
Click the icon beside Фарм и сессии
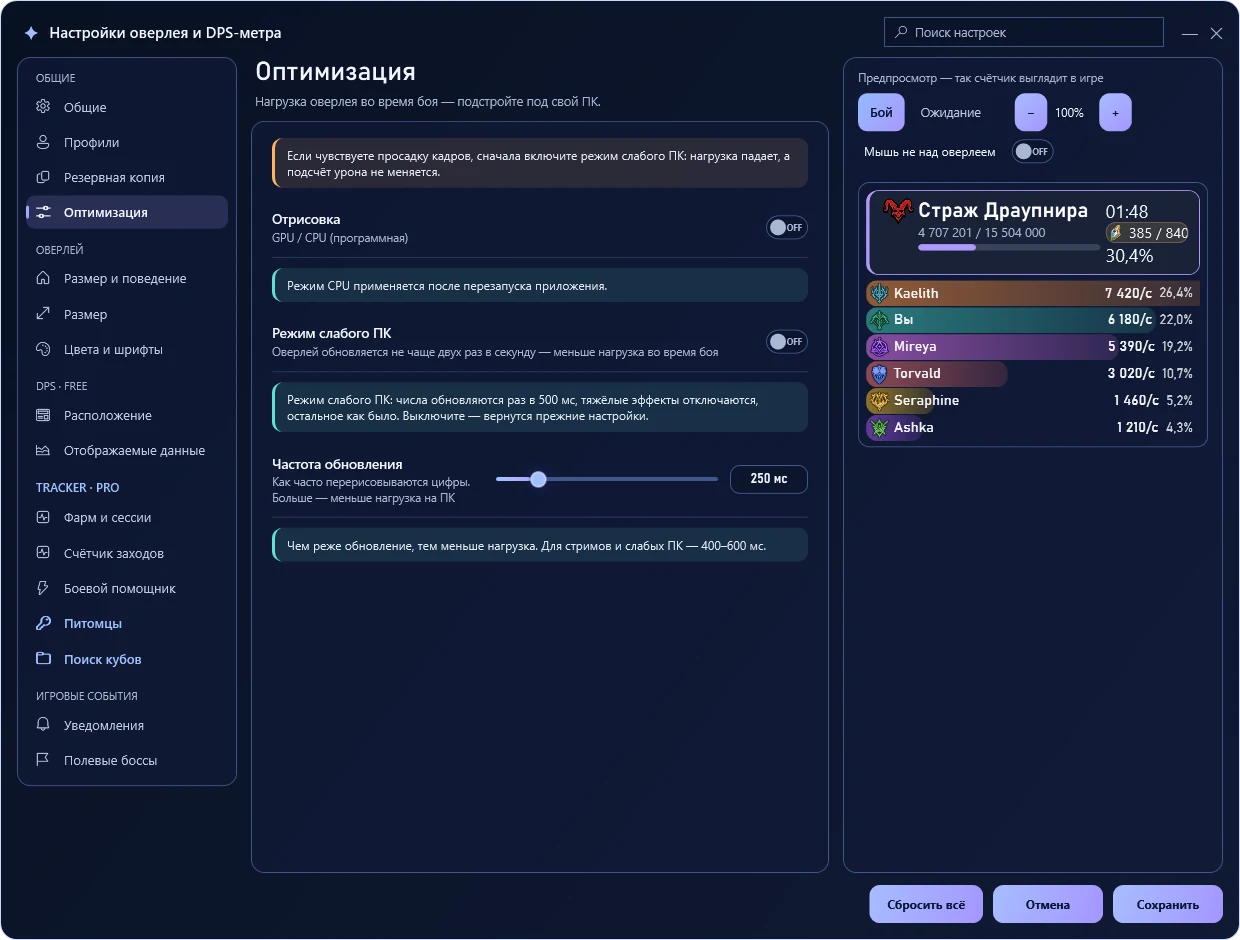[x=43, y=517]
